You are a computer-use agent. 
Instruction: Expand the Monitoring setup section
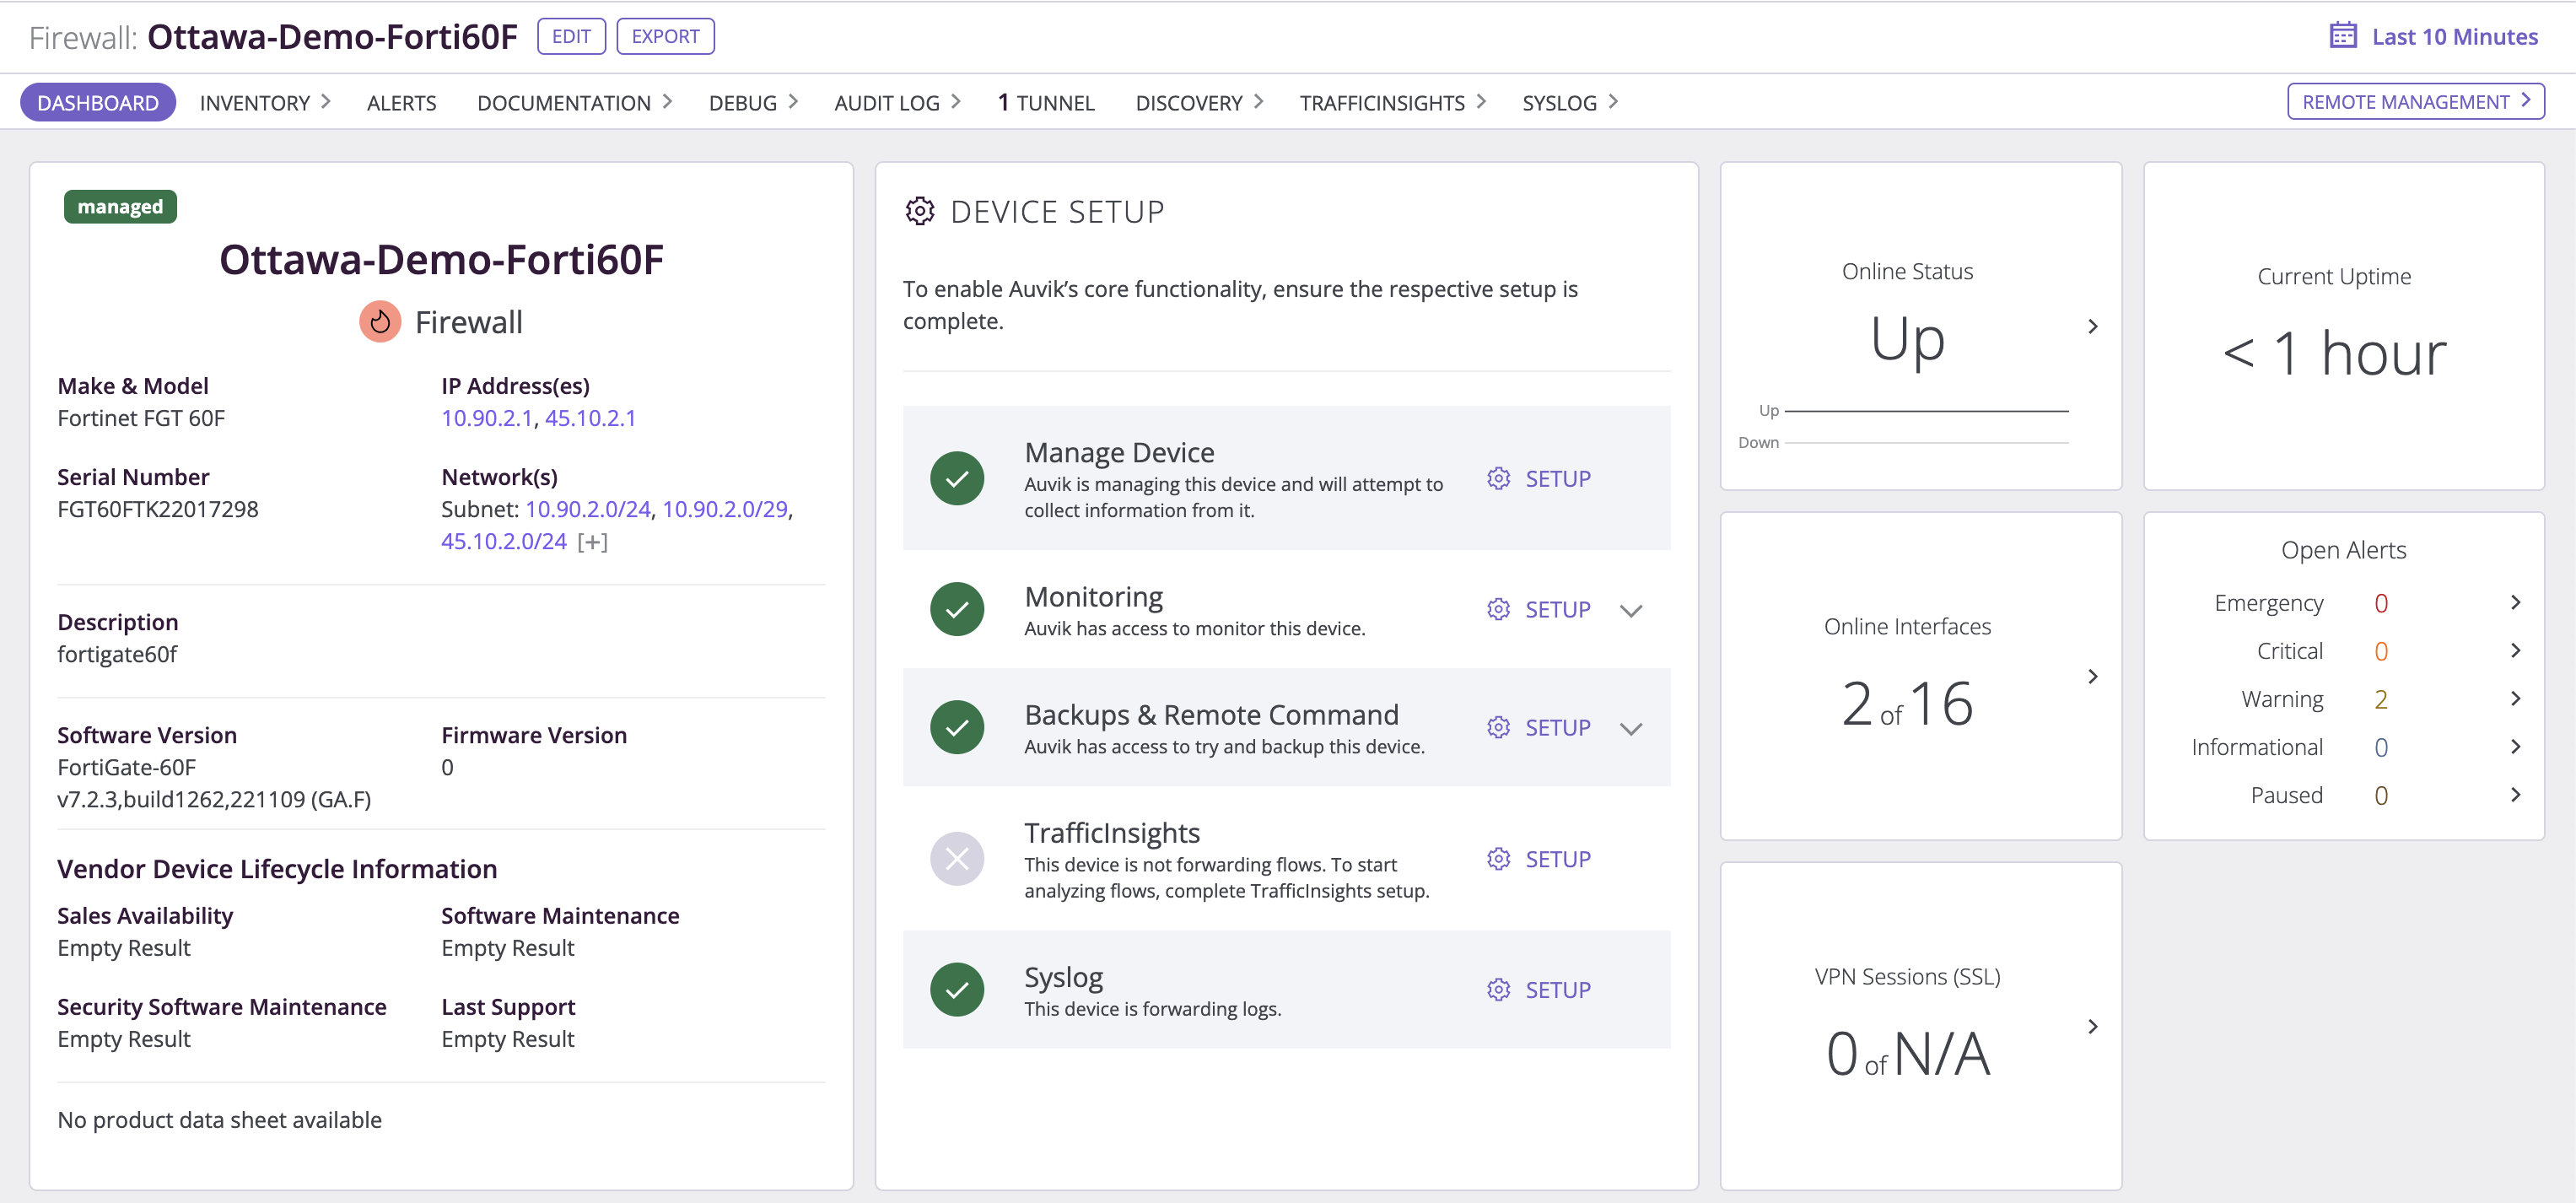[x=1630, y=610]
